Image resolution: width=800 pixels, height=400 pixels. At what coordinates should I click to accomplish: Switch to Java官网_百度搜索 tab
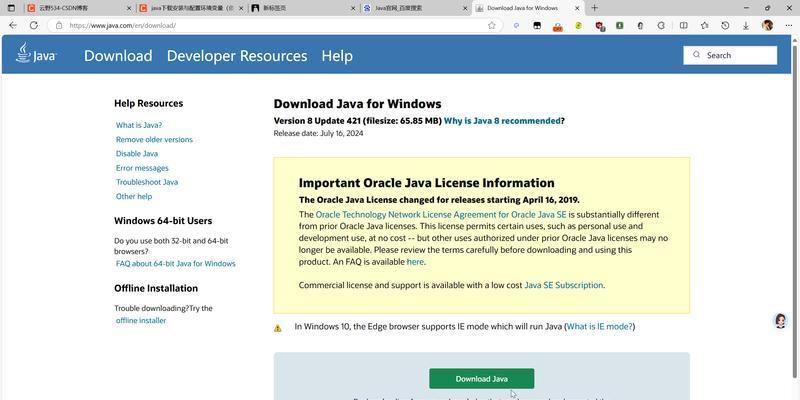415,8
